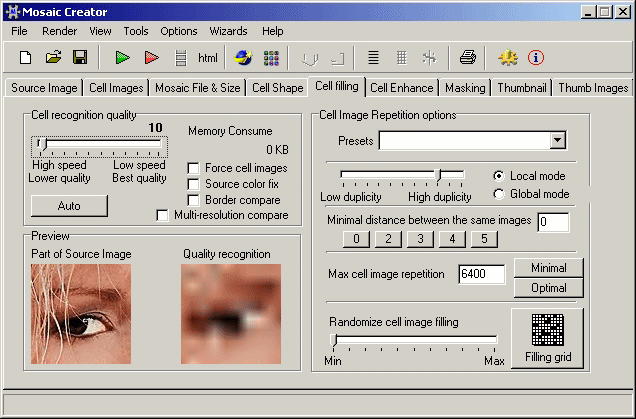636x419 pixels.
Task: Click the Filling grid button
Action: coord(548,338)
